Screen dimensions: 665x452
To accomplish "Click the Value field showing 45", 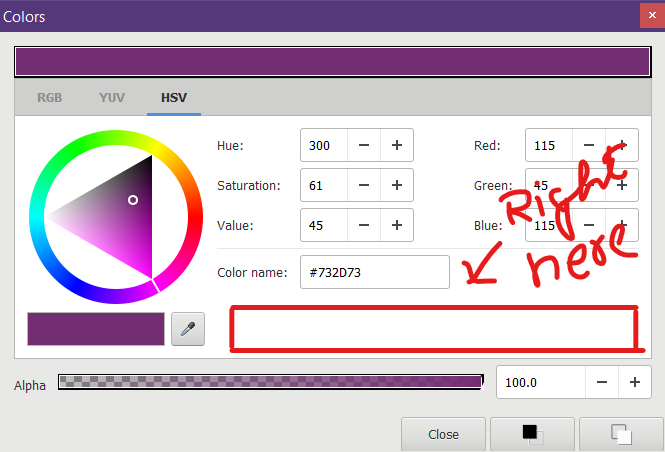I will pos(324,225).
